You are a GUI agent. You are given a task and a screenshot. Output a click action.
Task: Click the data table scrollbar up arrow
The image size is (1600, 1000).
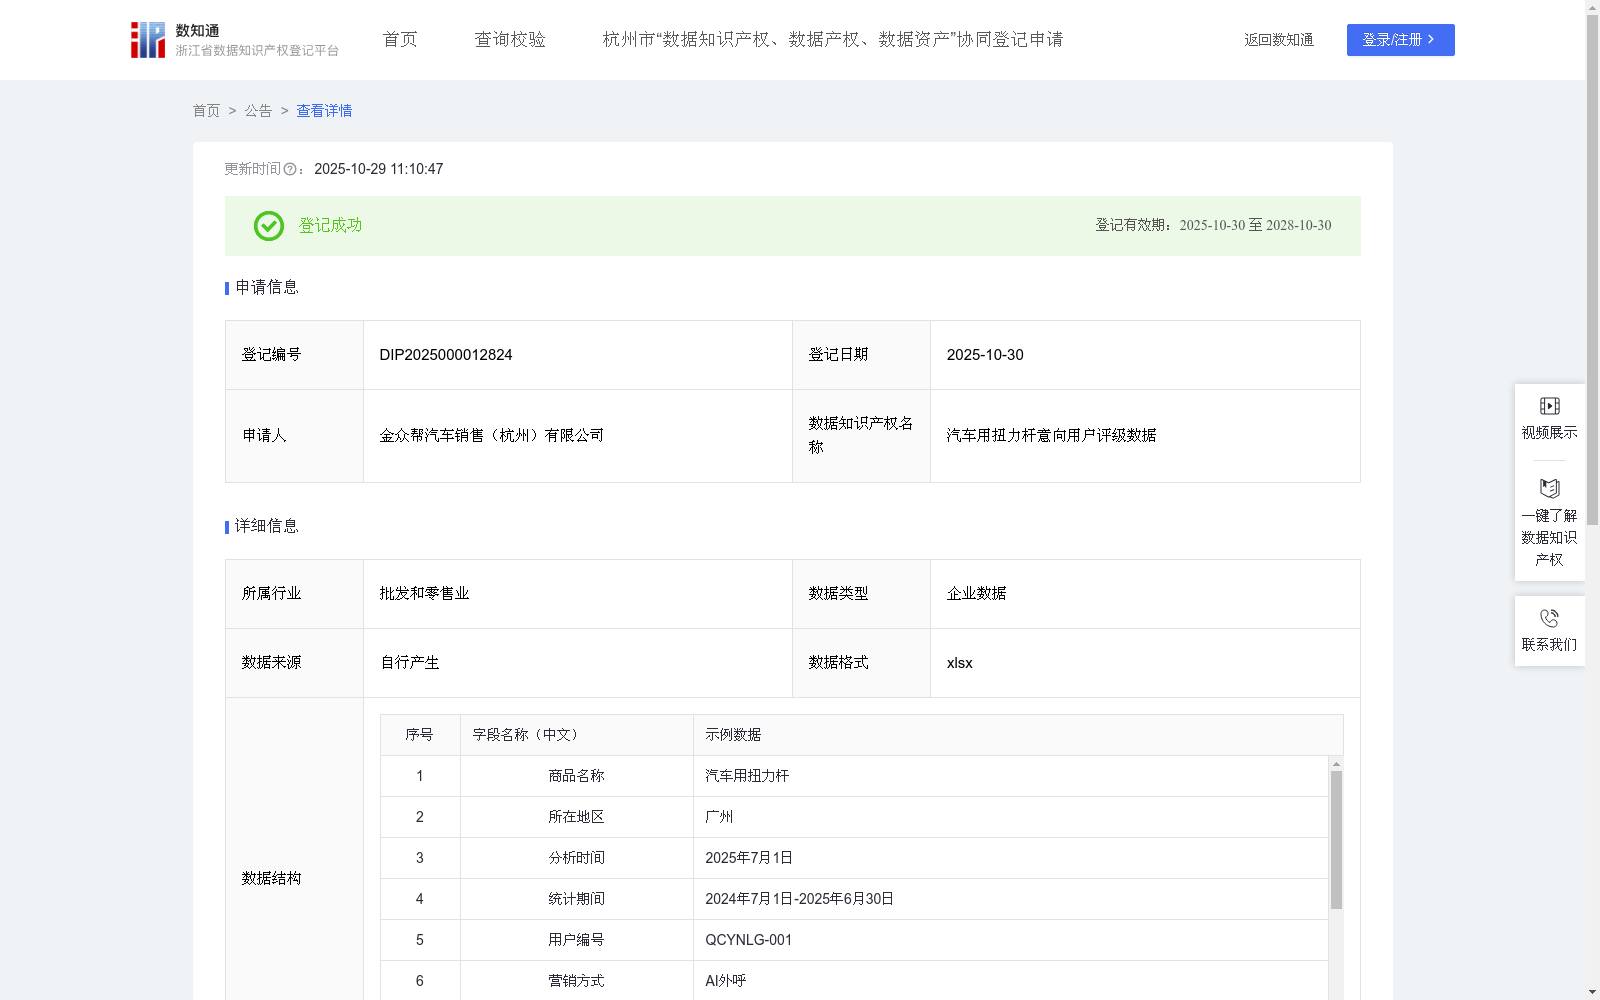(1336, 764)
